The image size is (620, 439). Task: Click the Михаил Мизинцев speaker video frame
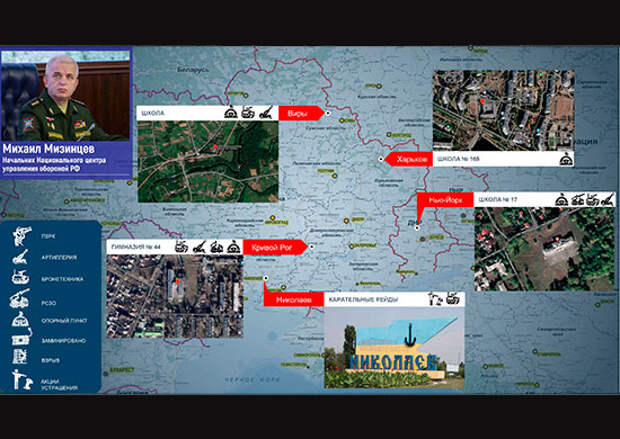[x=66, y=95]
